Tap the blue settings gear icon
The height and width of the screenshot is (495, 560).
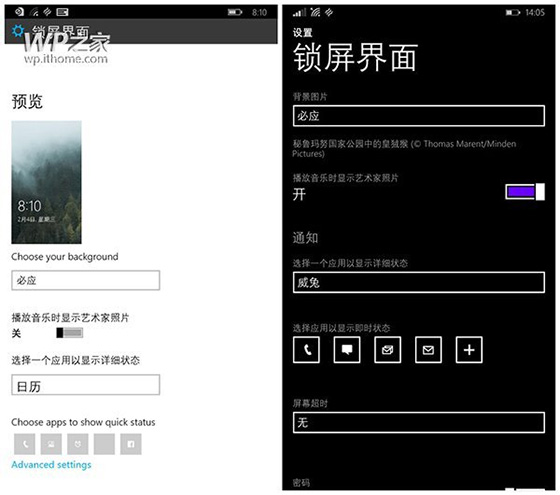pos(18,31)
